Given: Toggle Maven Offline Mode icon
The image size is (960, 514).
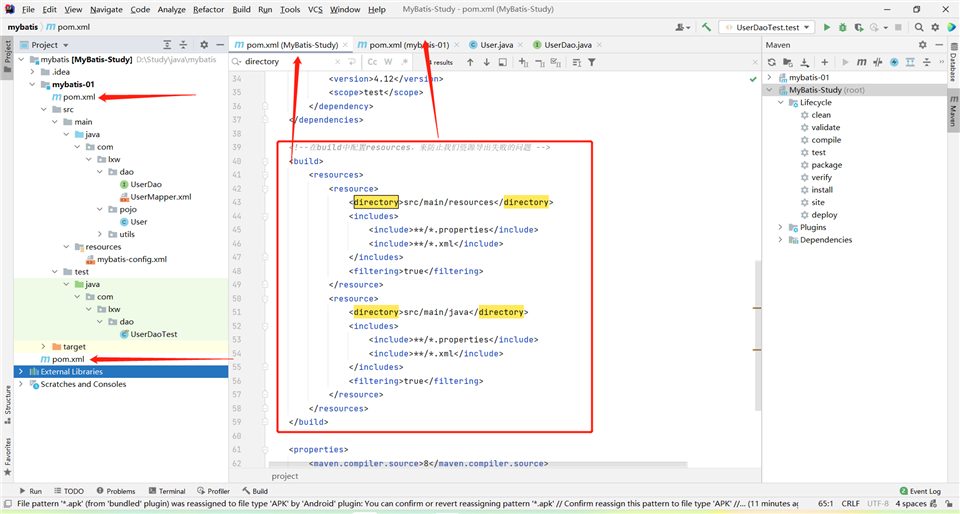Looking at the screenshot, I should coord(878,62).
